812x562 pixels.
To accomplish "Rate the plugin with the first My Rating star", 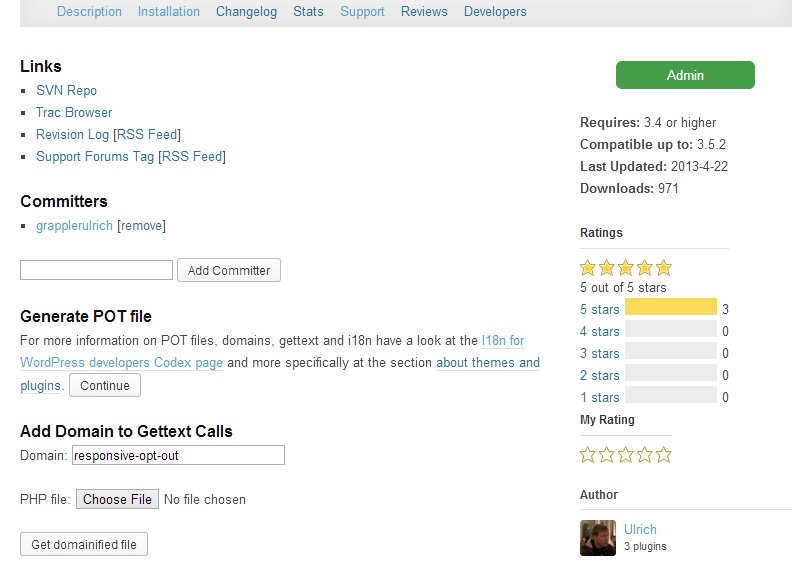I will coord(588,455).
